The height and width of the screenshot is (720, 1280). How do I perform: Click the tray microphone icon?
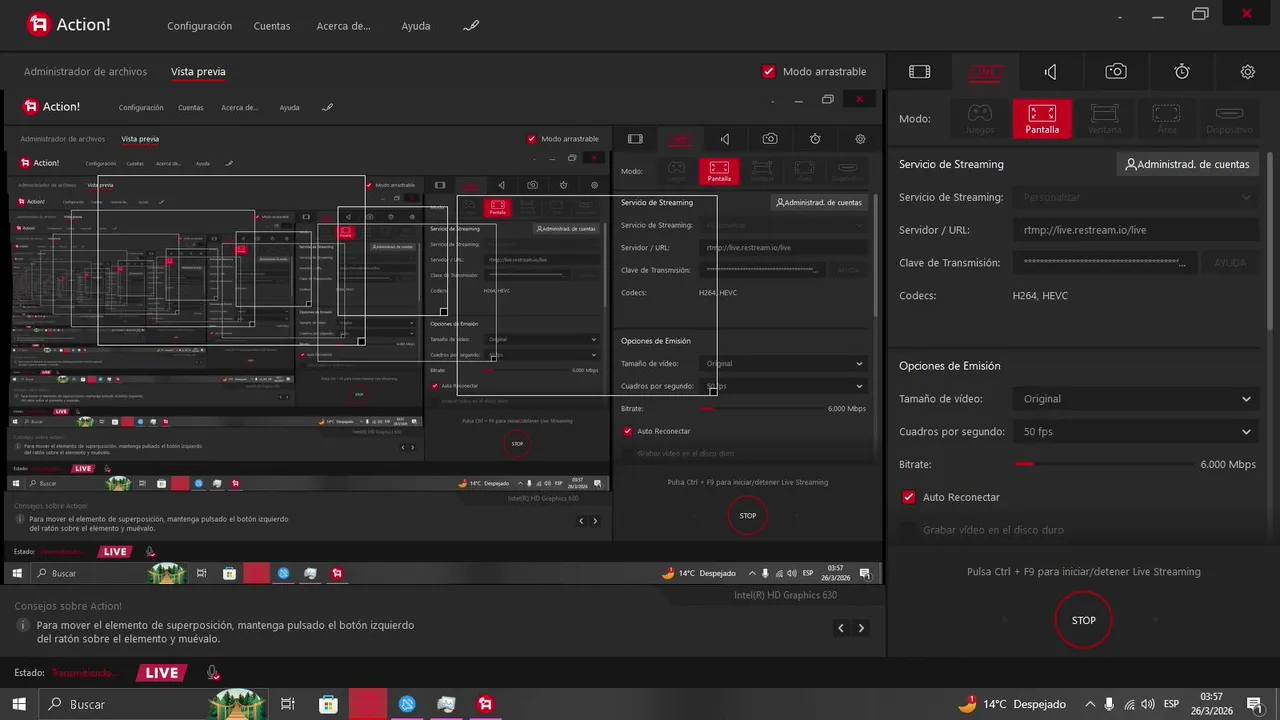point(1109,704)
